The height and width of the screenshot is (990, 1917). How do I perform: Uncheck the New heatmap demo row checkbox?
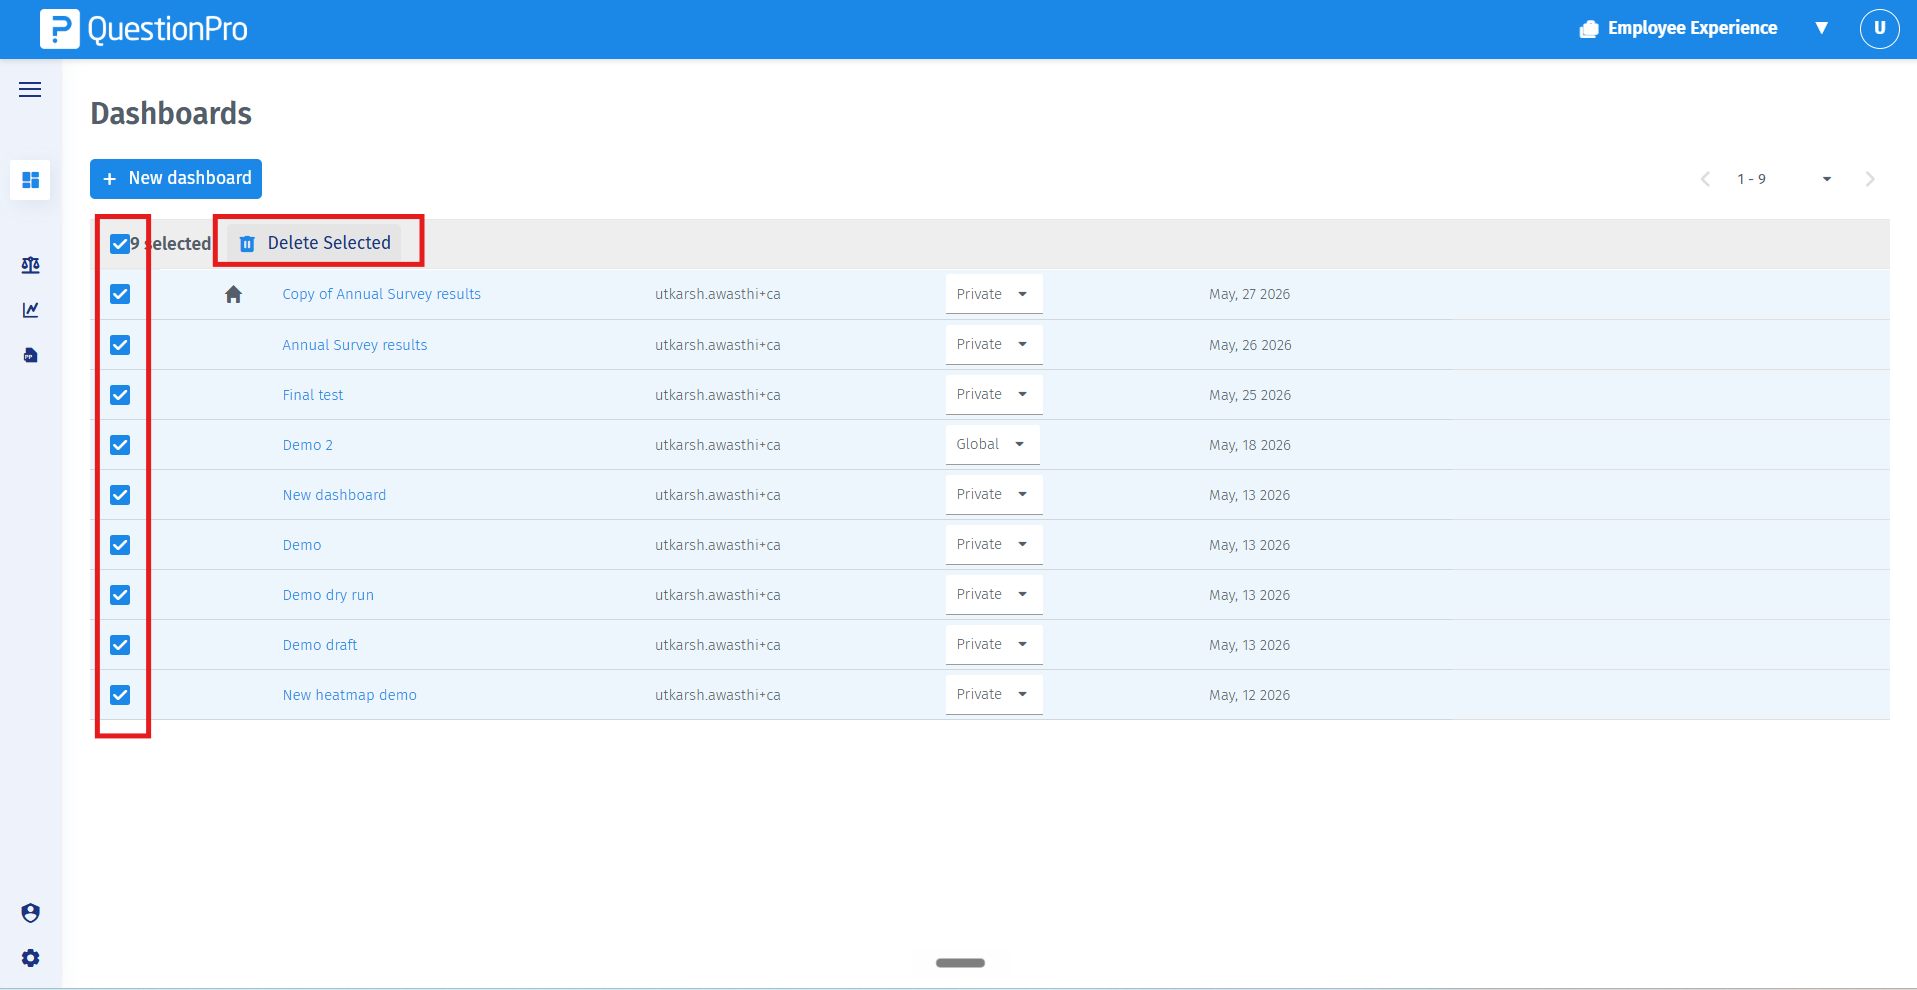[x=120, y=695]
